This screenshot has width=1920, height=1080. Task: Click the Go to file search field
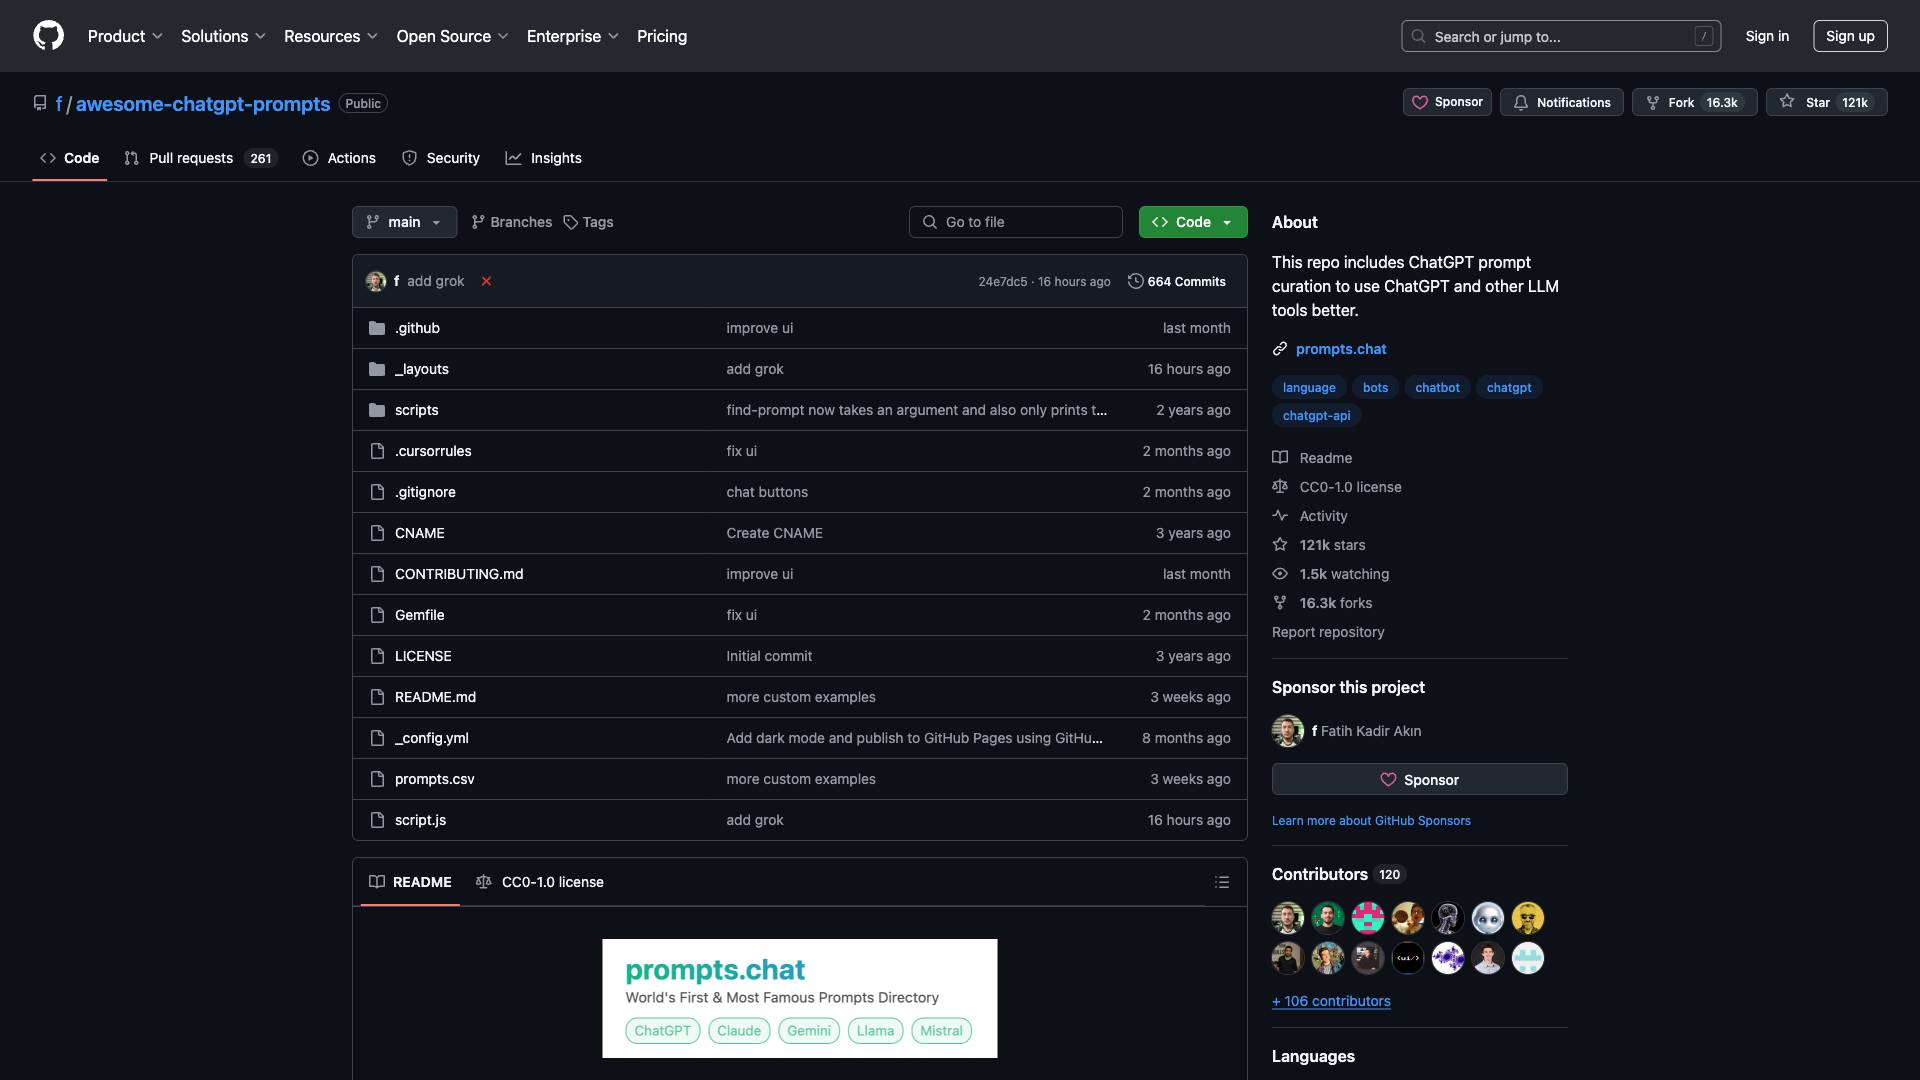1015,222
